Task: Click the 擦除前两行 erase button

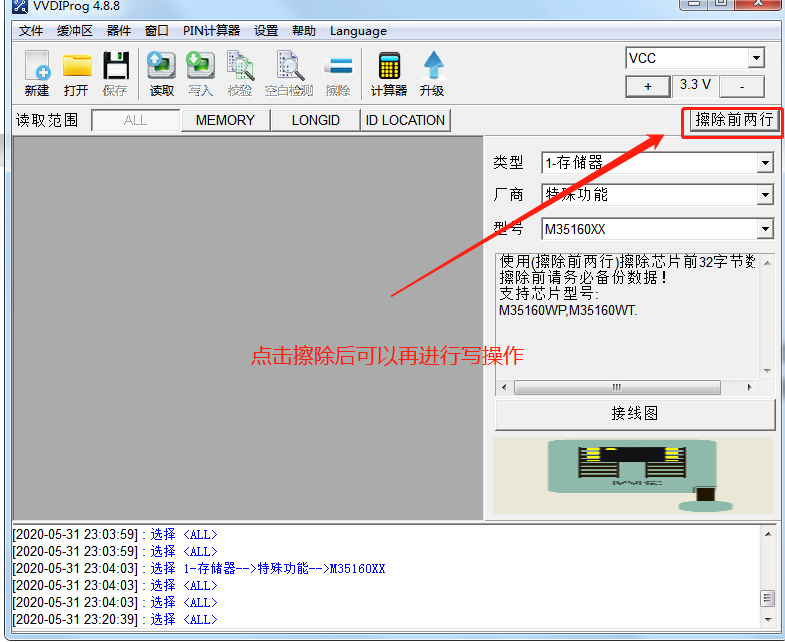Action: click(x=734, y=120)
